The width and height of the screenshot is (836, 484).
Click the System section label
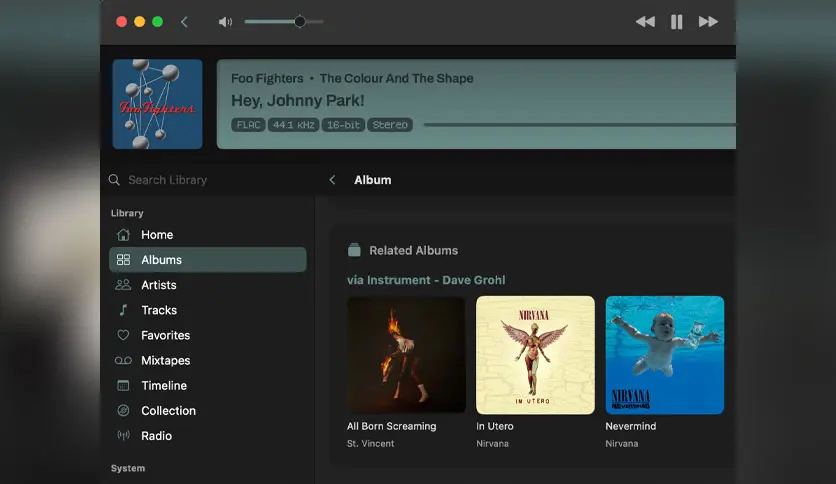click(x=128, y=468)
